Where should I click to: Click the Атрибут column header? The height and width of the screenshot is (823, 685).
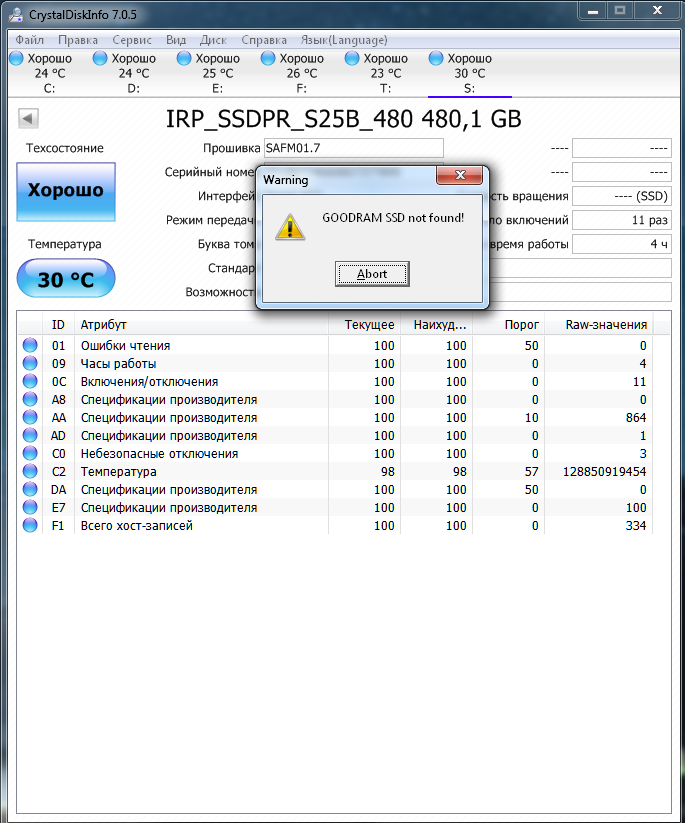202,325
